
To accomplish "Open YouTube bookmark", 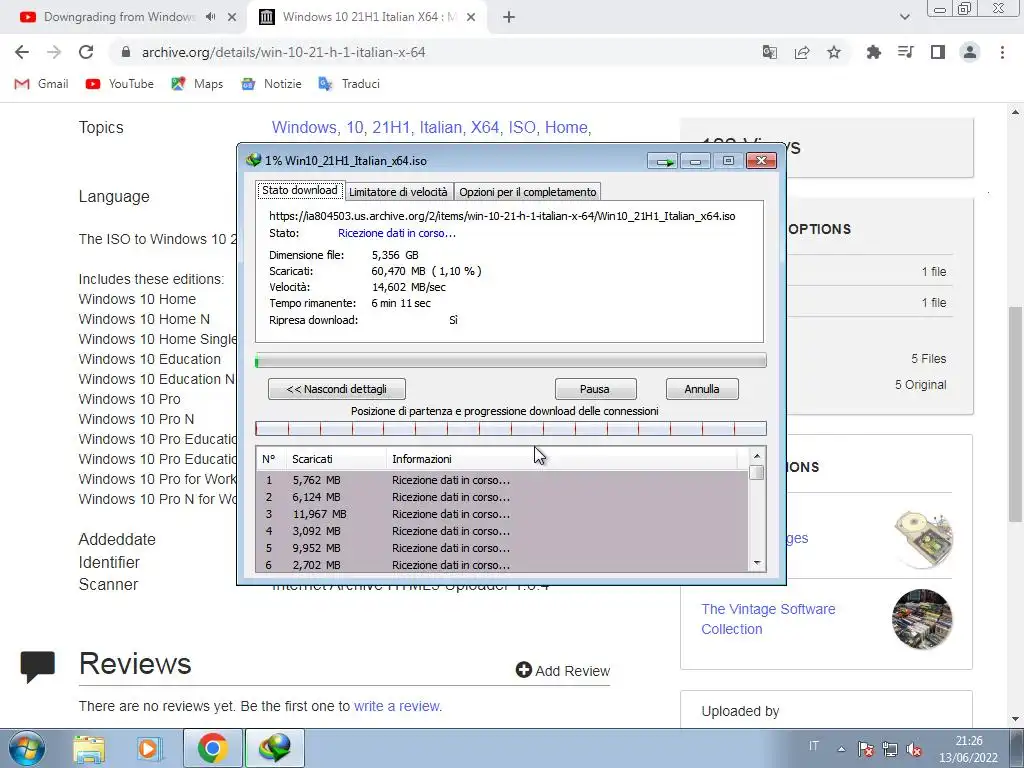I will click(x=120, y=84).
